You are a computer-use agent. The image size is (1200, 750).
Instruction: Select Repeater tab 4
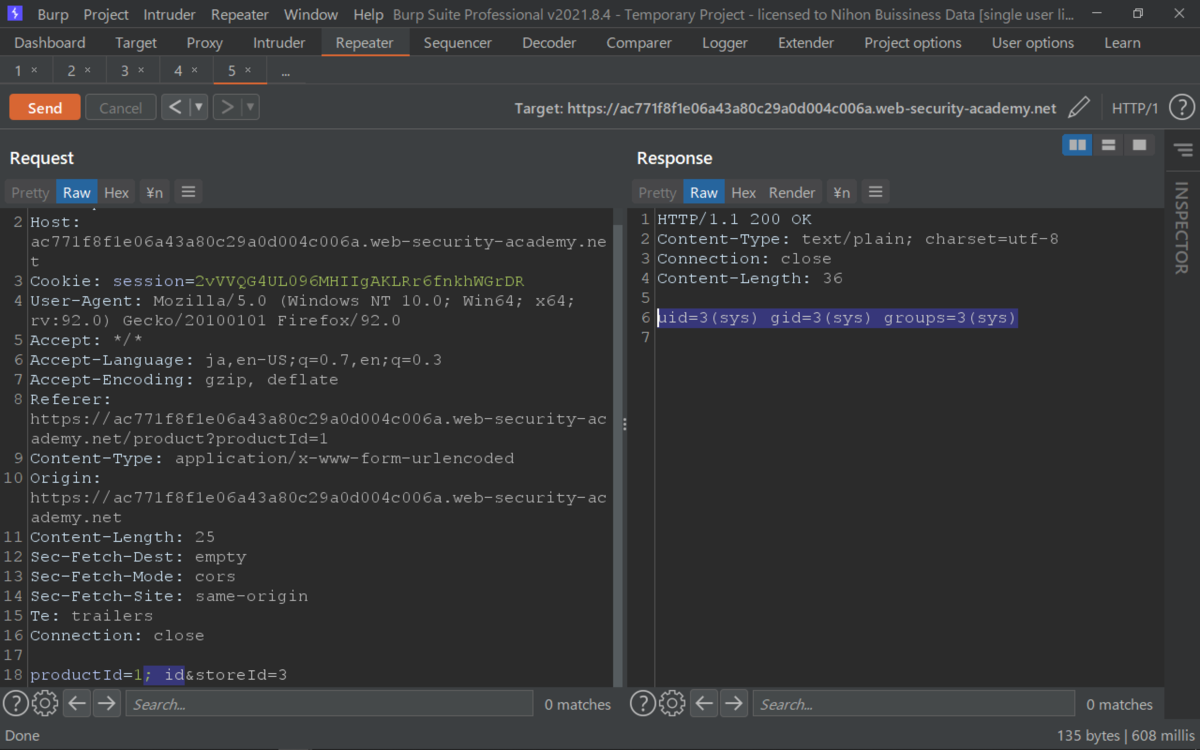[178, 71]
